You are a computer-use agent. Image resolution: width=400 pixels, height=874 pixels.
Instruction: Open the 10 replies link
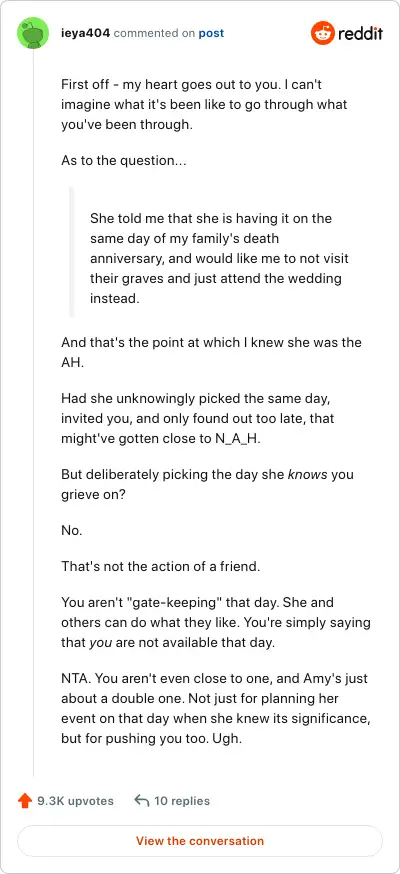(x=182, y=801)
